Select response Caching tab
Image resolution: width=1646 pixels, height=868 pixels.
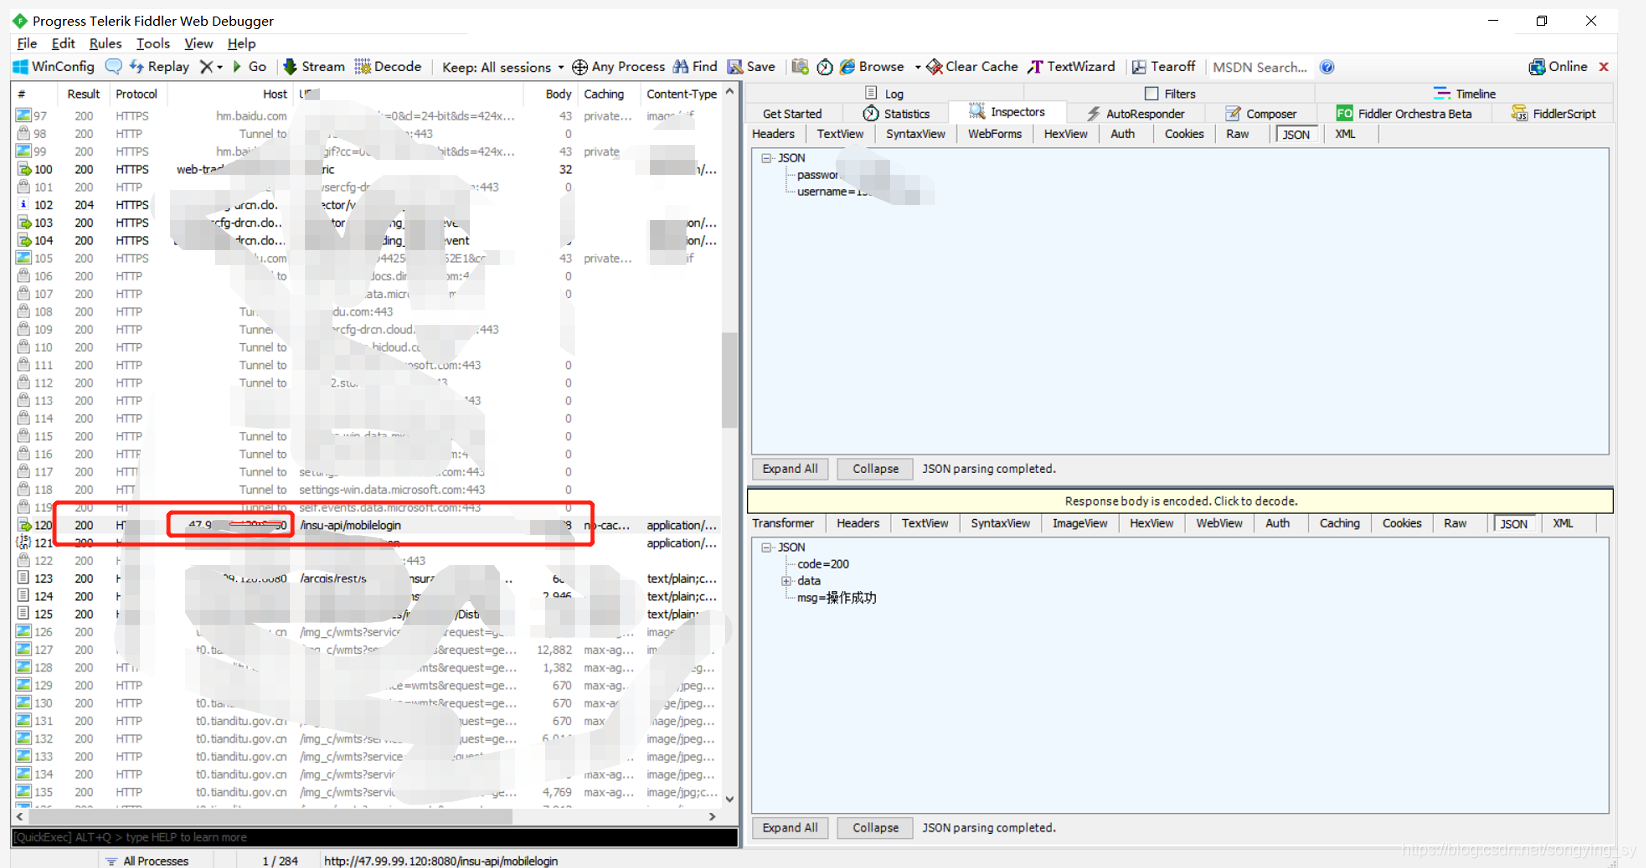[x=1339, y=523]
